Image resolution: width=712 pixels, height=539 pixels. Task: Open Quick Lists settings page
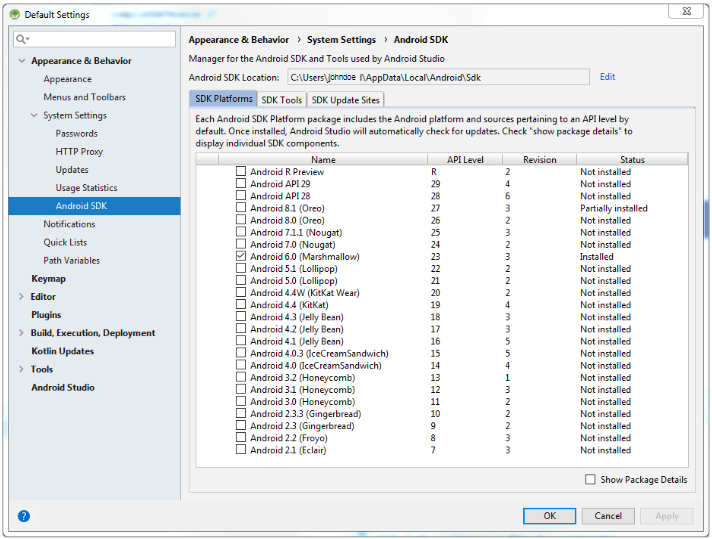click(x=65, y=242)
